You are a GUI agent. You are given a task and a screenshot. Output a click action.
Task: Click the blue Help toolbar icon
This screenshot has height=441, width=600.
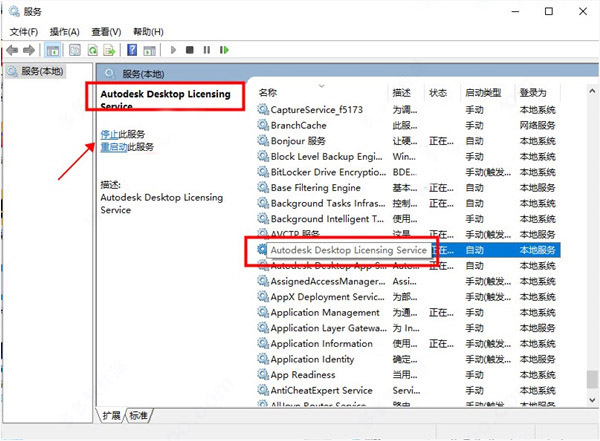coord(131,49)
